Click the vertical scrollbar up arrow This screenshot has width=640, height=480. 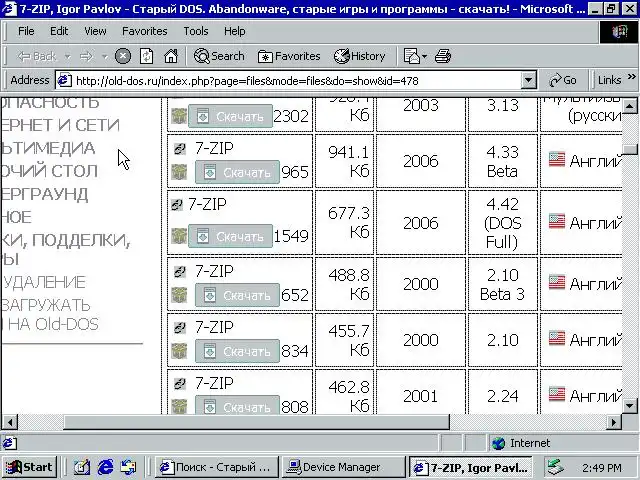630,107
